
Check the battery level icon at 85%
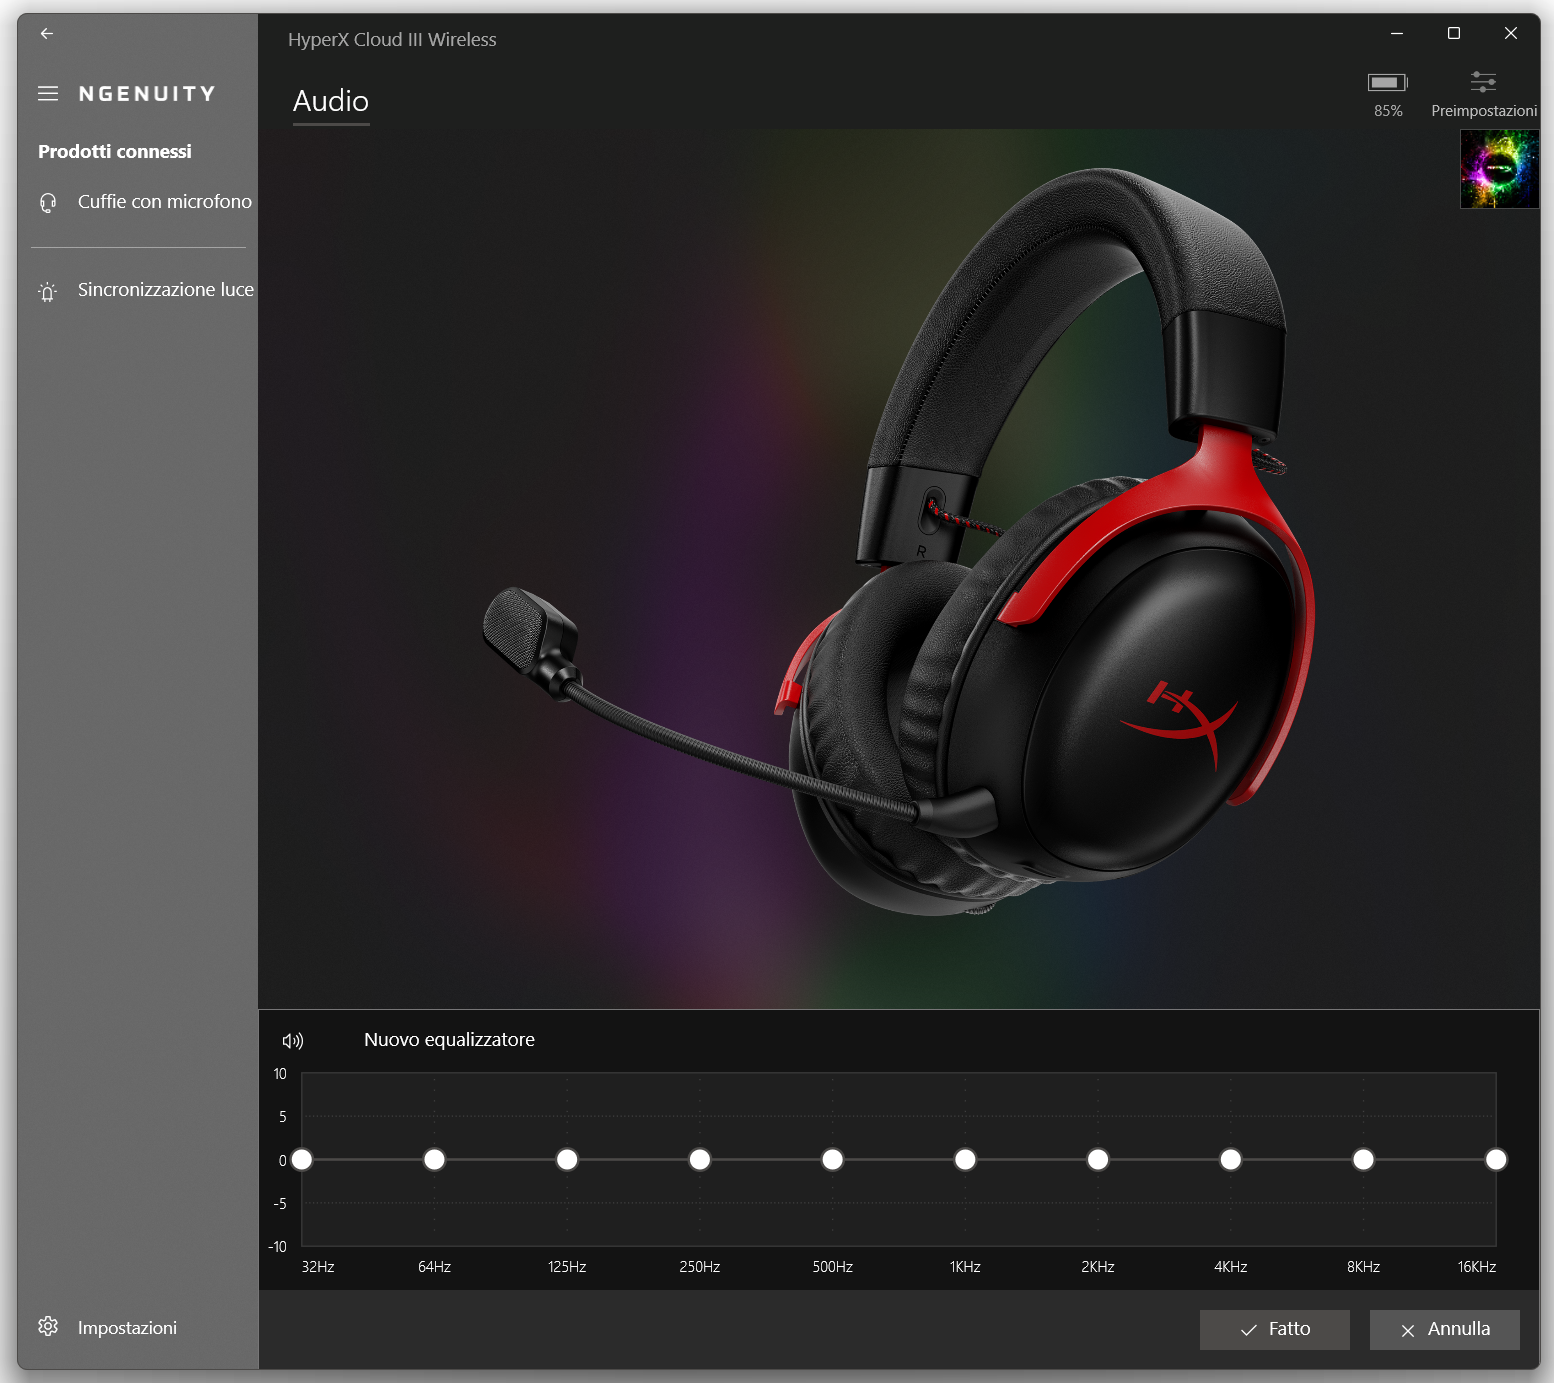[1388, 82]
